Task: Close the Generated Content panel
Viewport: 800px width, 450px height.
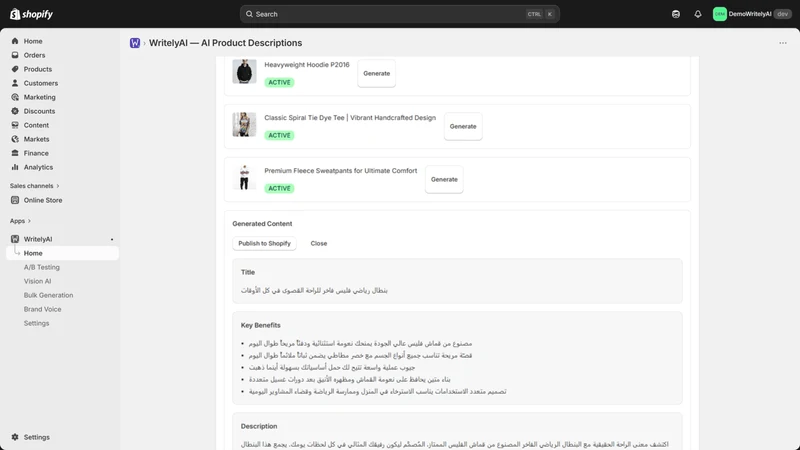Action: click(319, 243)
